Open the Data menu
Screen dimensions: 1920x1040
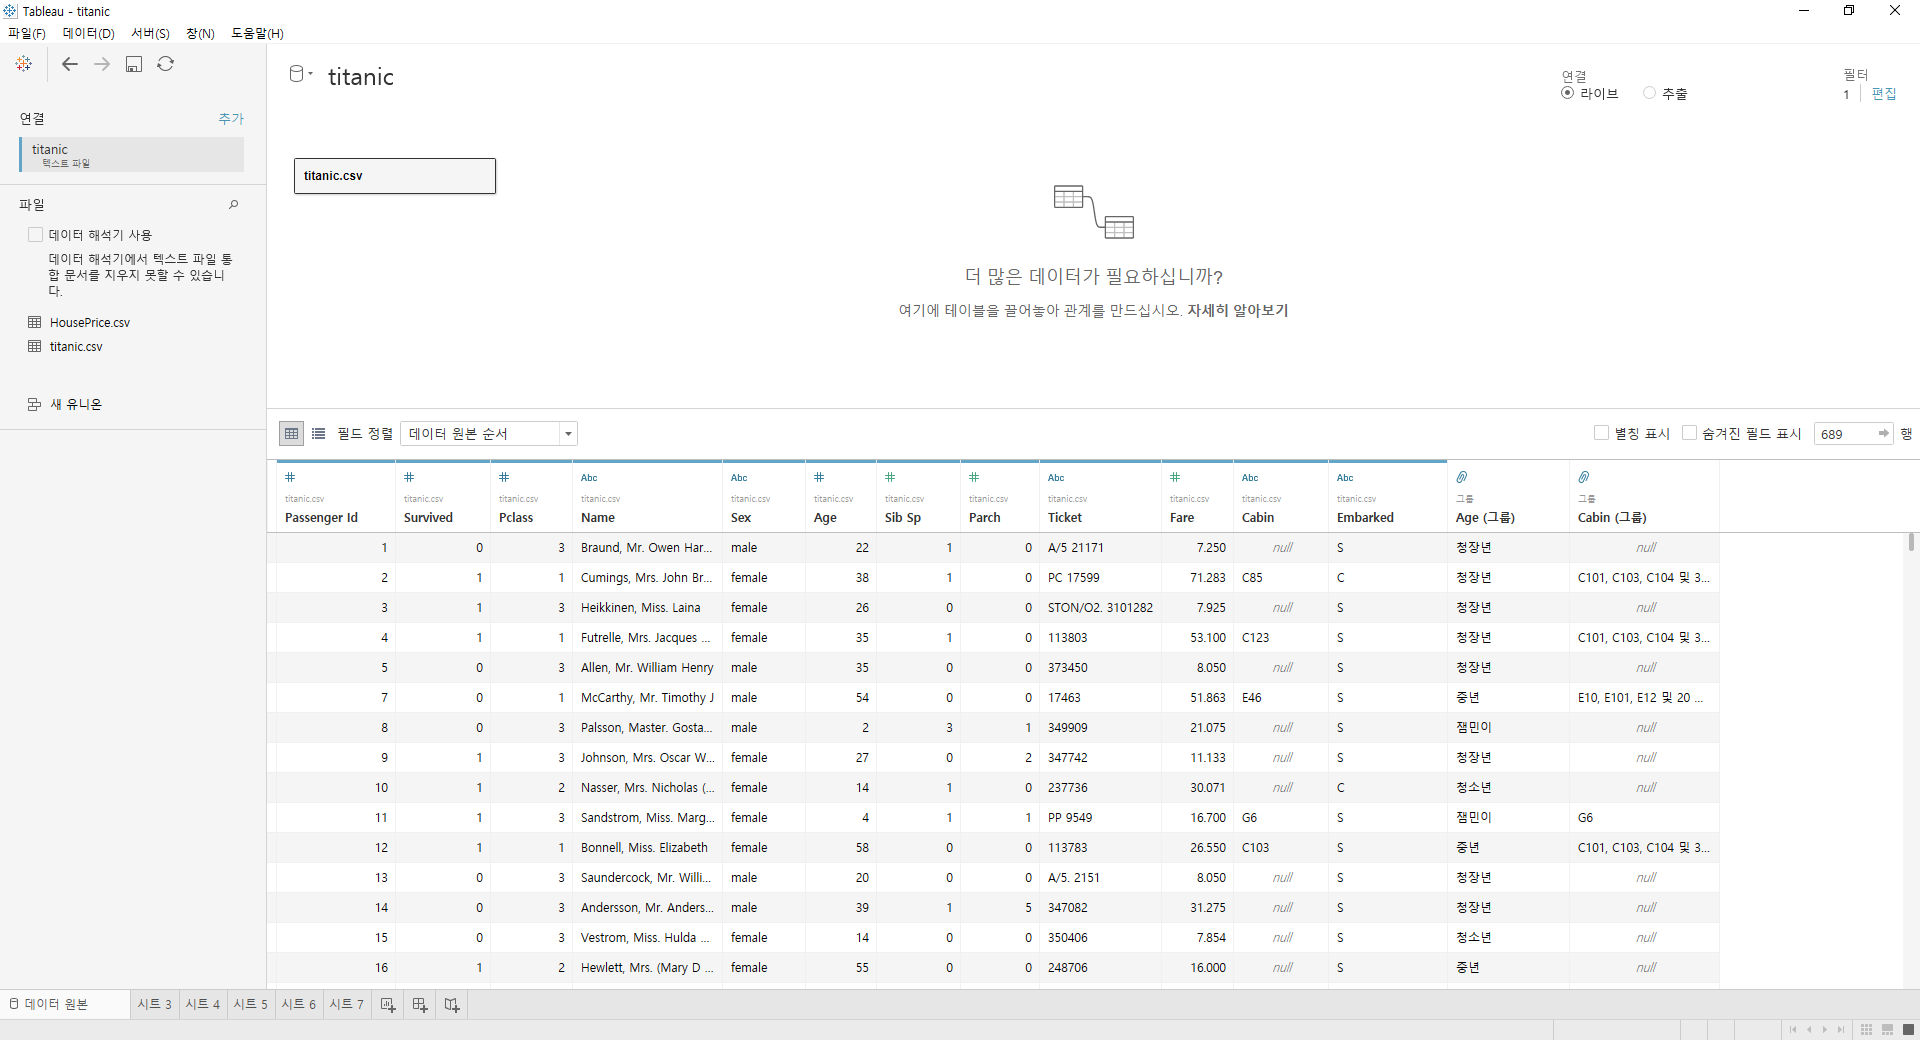click(x=88, y=33)
